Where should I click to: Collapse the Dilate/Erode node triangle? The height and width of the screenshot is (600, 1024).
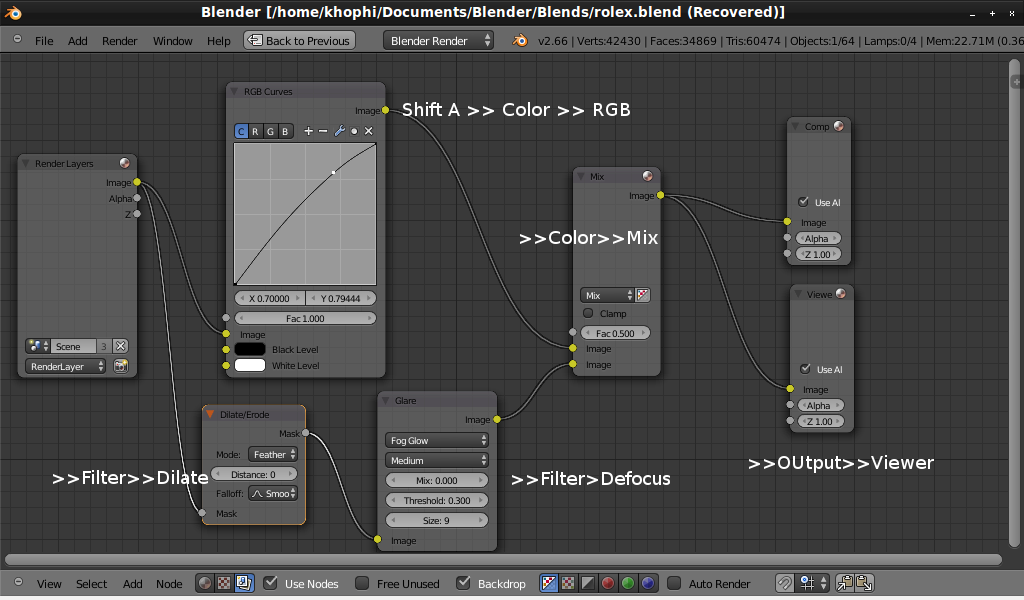[210, 414]
